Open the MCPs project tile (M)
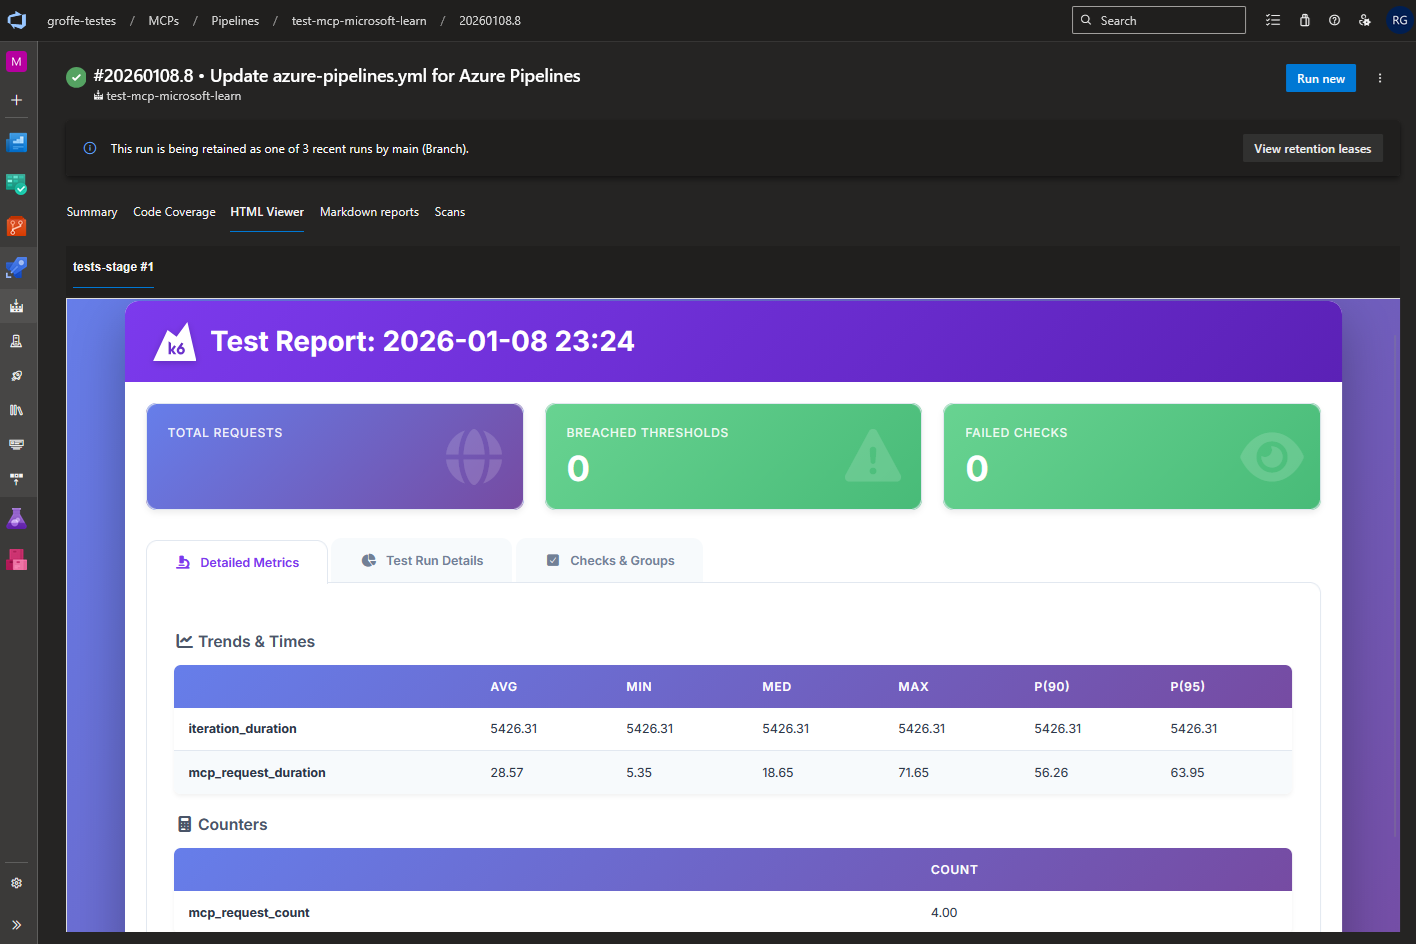 [x=16, y=62]
